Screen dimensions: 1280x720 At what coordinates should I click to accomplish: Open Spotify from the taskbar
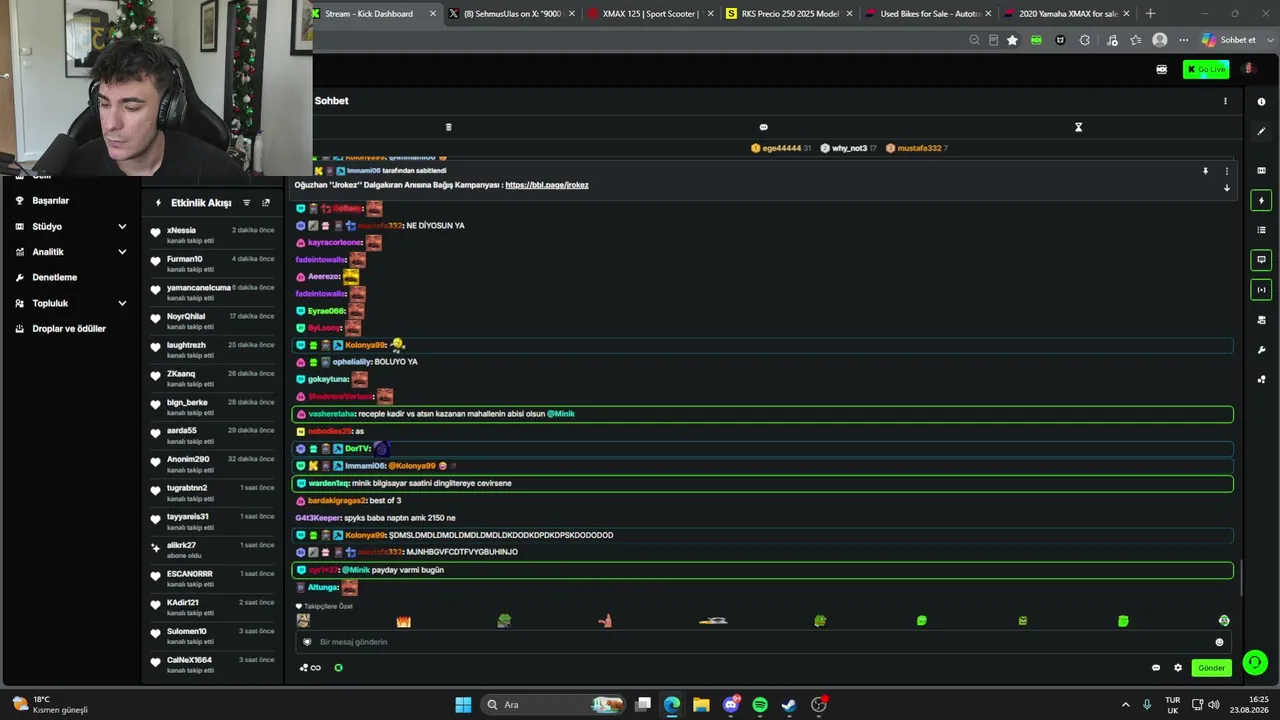pos(760,705)
